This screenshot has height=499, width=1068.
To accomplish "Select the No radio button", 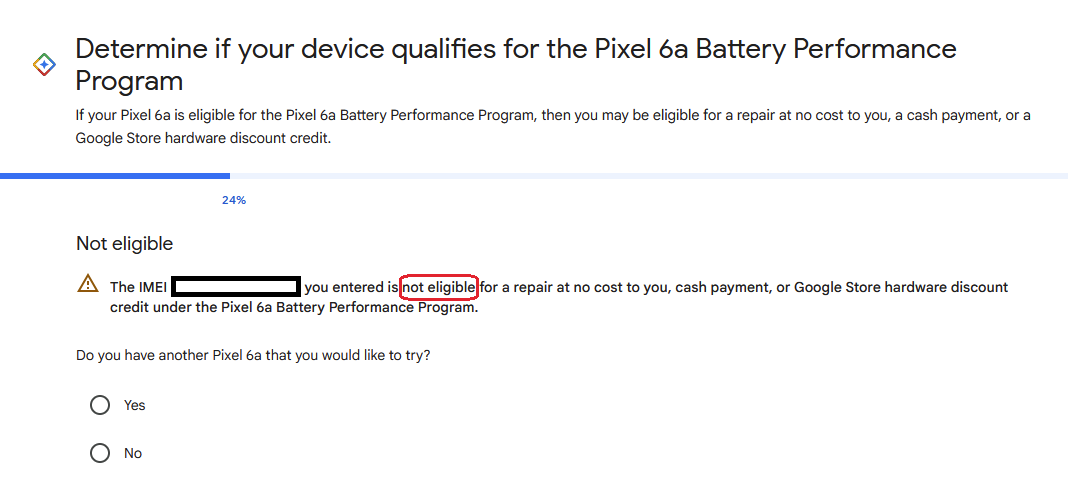I will coord(99,453).
